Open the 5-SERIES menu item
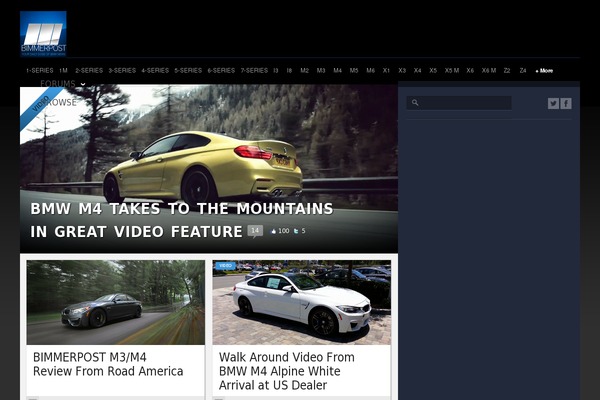The image size is (600, 400). (188, 70)
